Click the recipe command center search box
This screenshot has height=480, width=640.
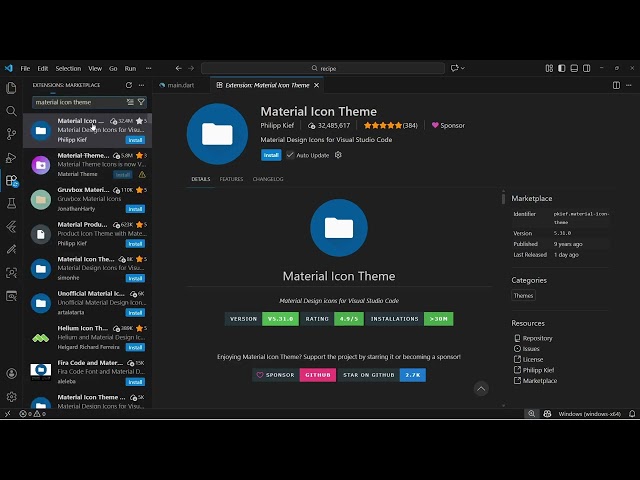[323, 68]
